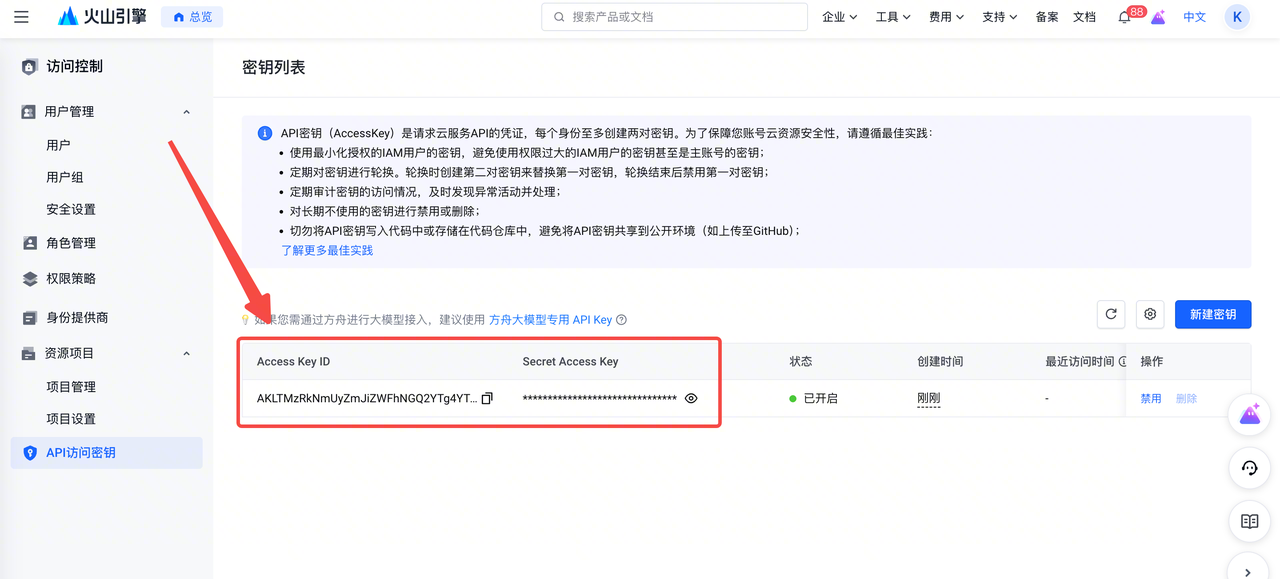Click the 用户管理 icon
1280x579 pixels.
tap(28, 112)
